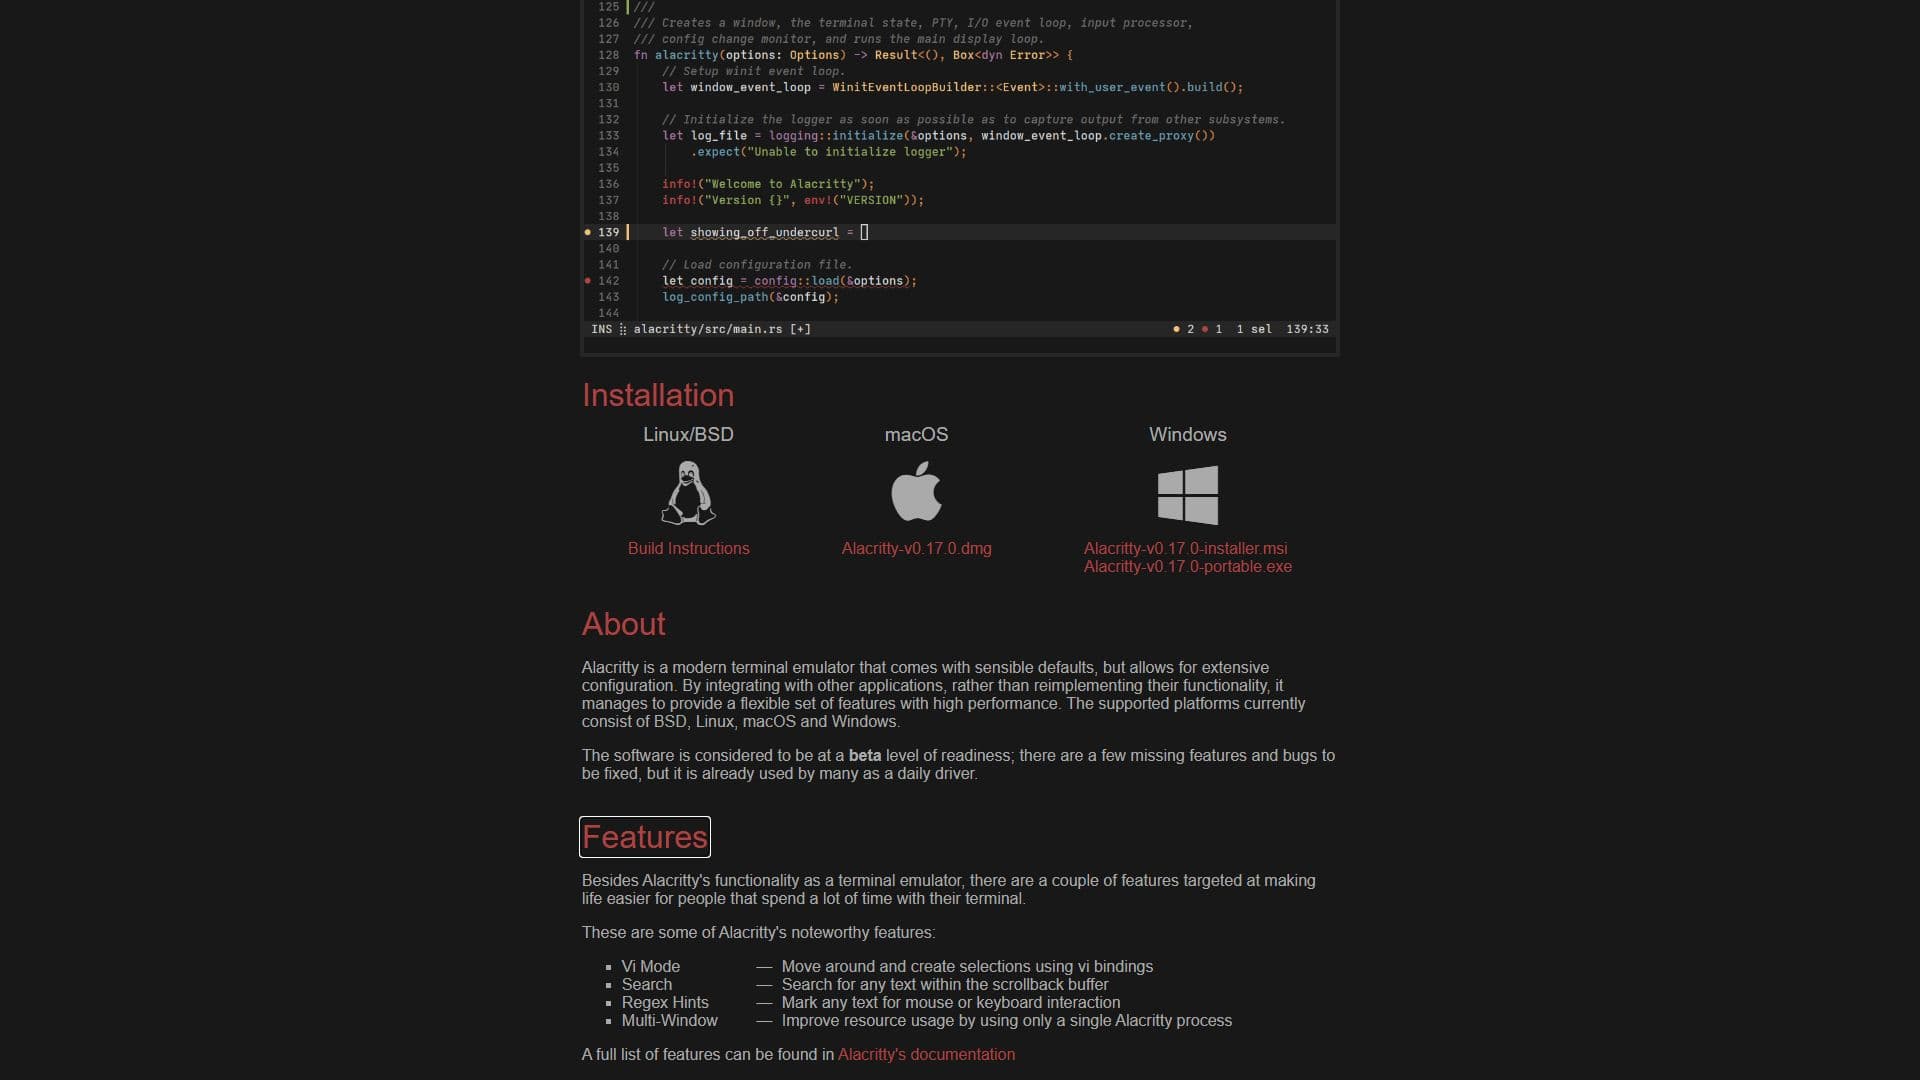Click the About heading
Screen dimensions: 1920x1080
tap(624, 624)
